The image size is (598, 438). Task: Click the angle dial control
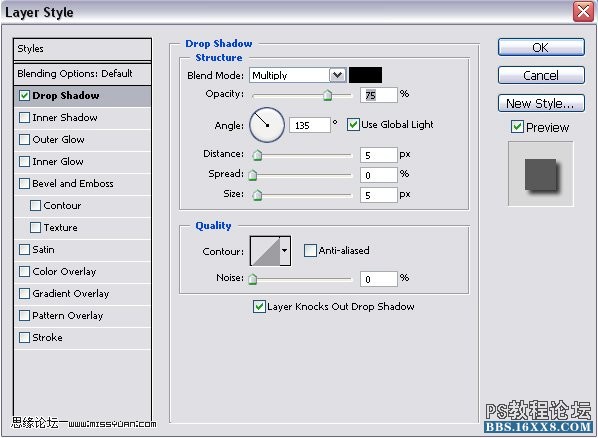coord(267,125)
